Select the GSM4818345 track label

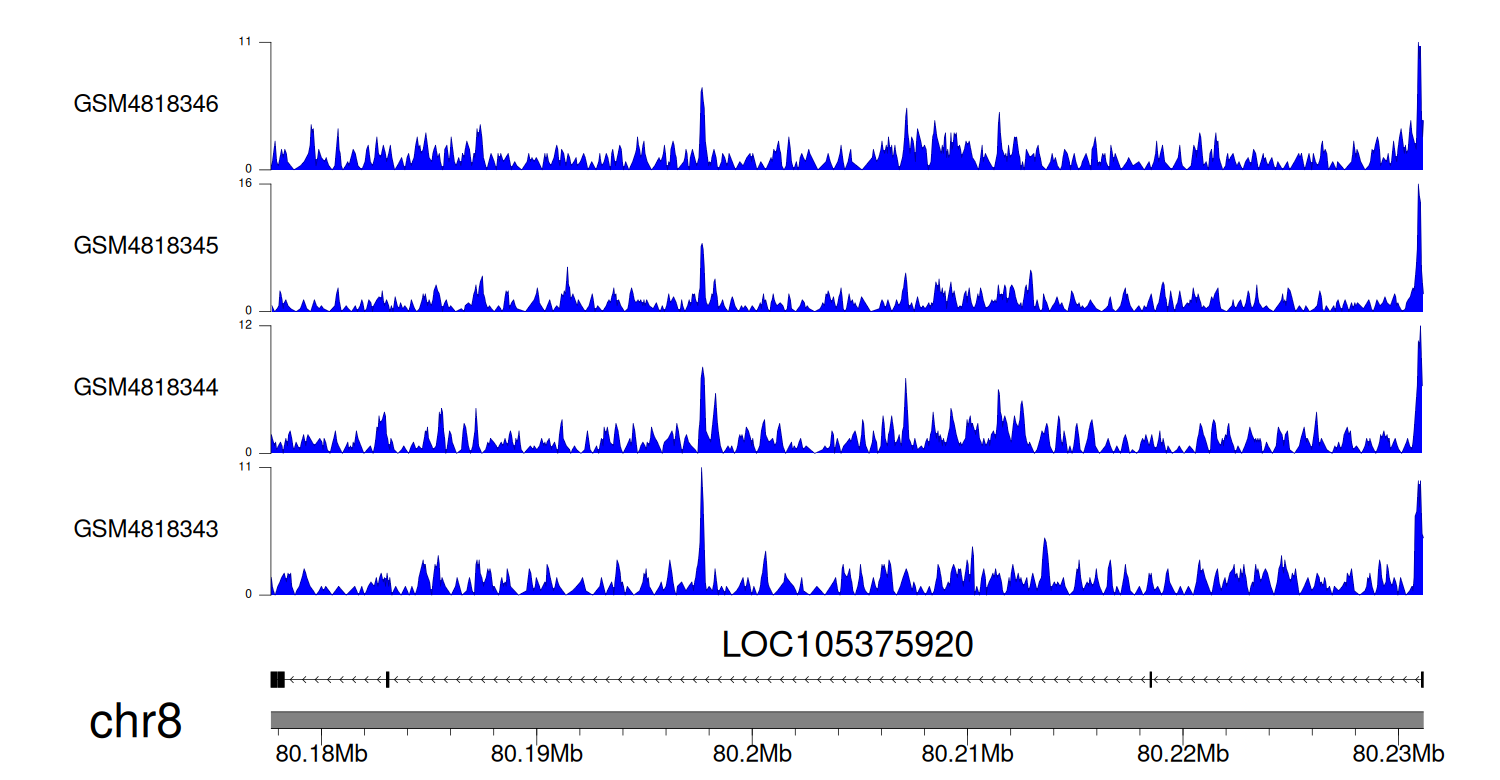(x=146, y=246)
